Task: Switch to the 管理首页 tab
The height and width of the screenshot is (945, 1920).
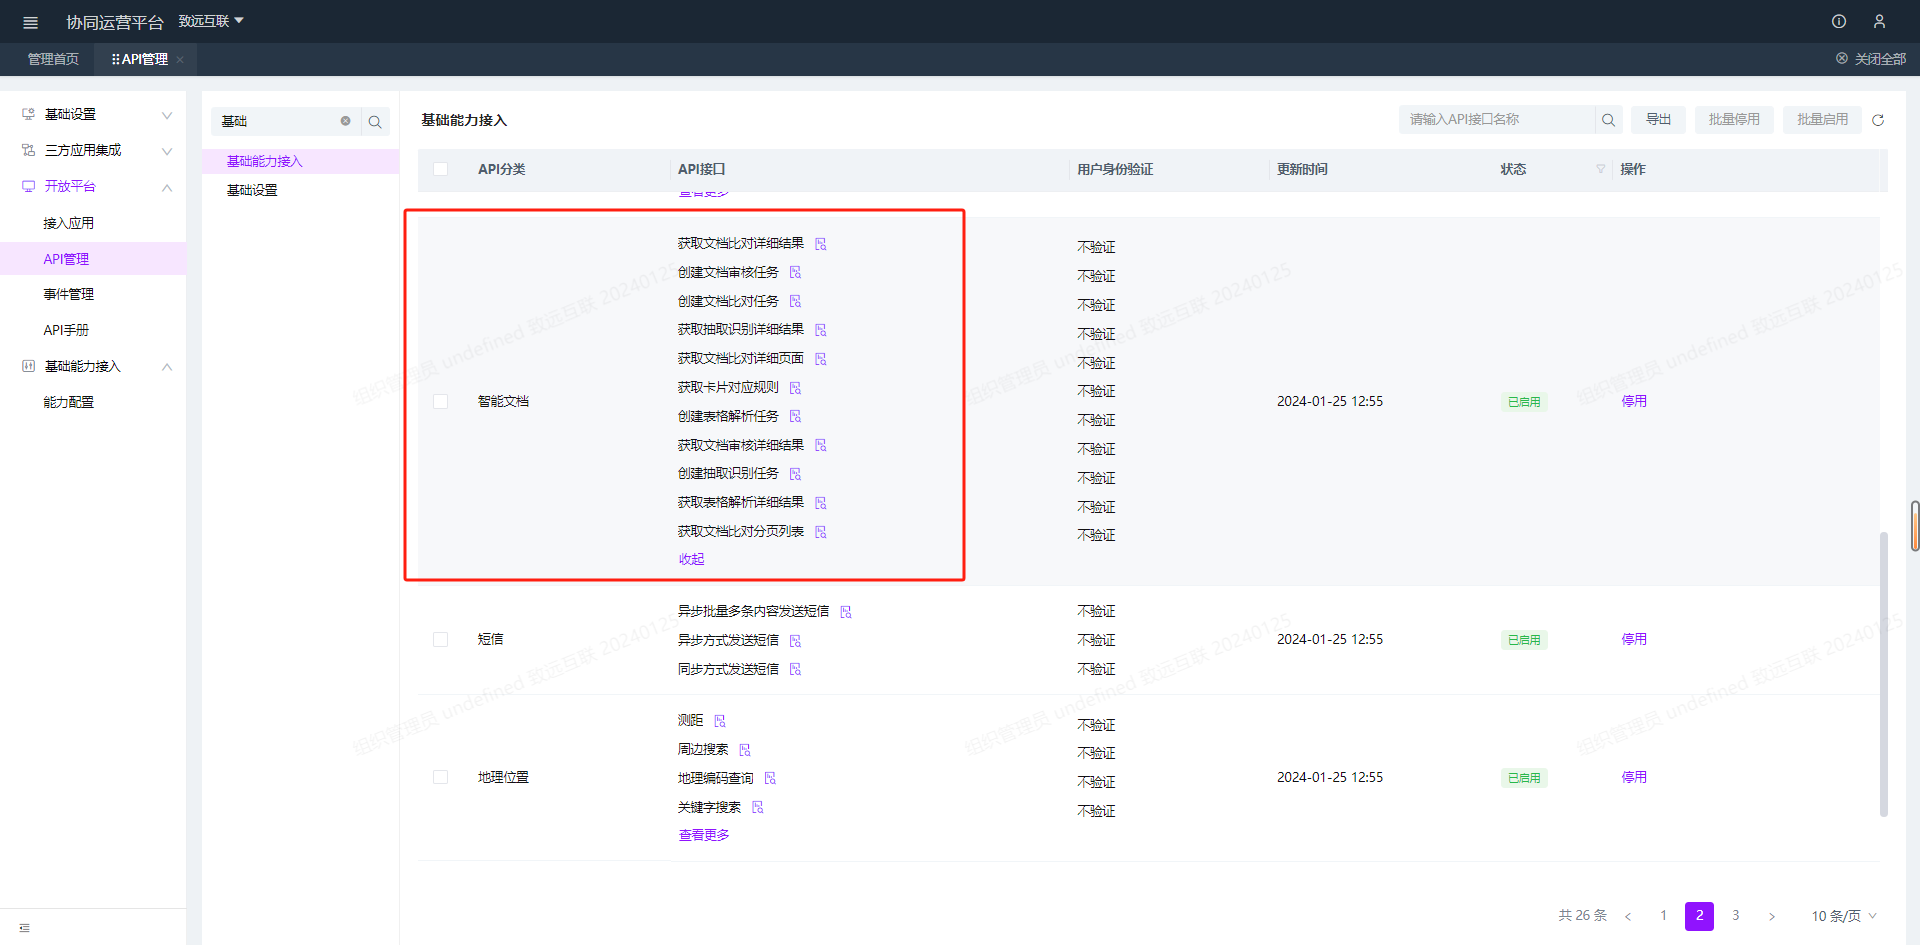Action: (x=53, y=59)
